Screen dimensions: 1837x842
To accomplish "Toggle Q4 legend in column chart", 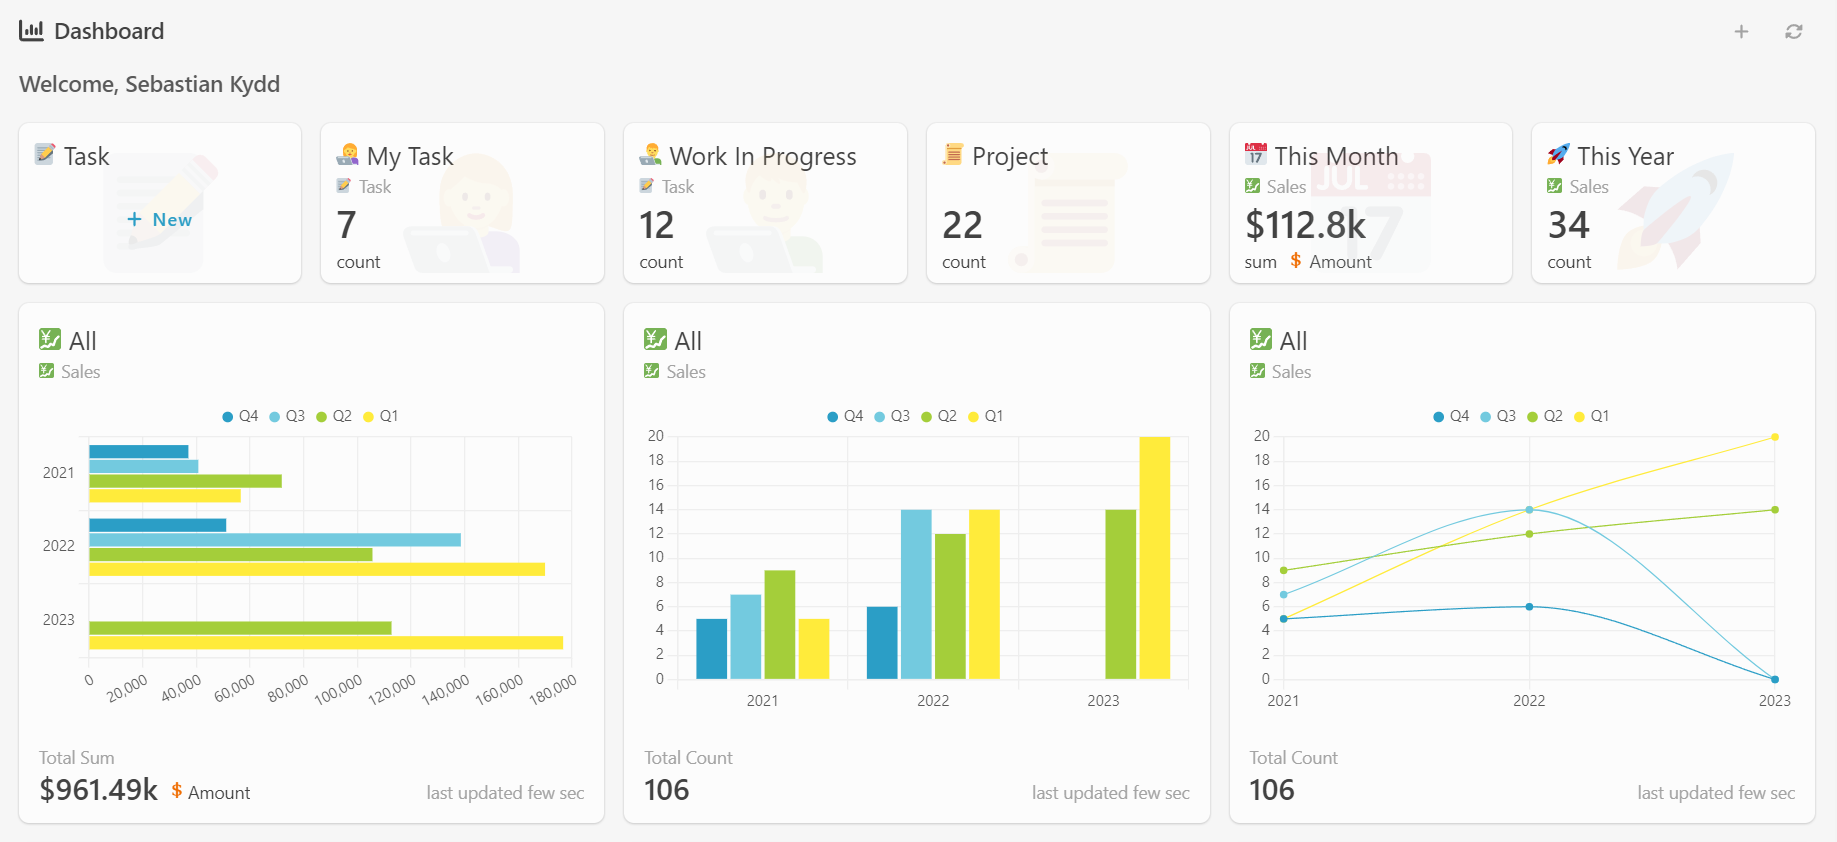I will pyautogui.click(x=845, y=416).
